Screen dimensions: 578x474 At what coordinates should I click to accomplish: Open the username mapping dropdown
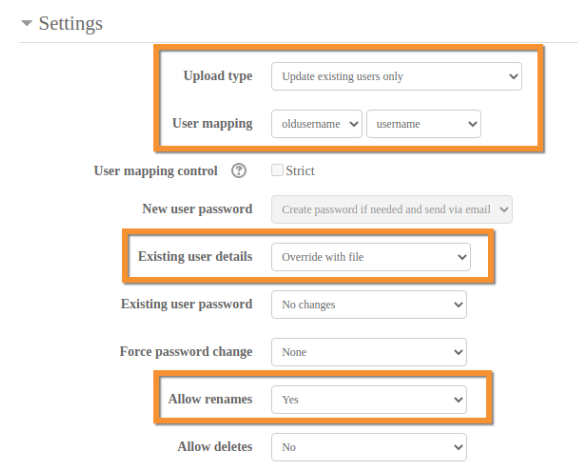424,124
